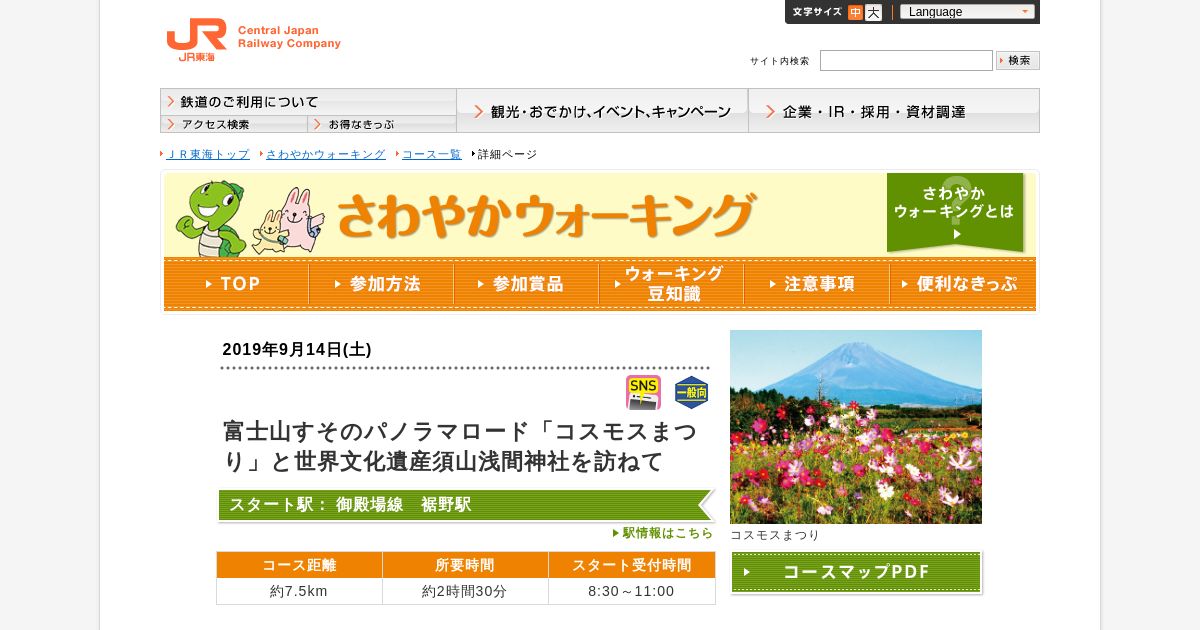Viewport: 1200px width, 630px height.
Task: Click the 約7.5km distance cell
Action: (x=299, y=591)
